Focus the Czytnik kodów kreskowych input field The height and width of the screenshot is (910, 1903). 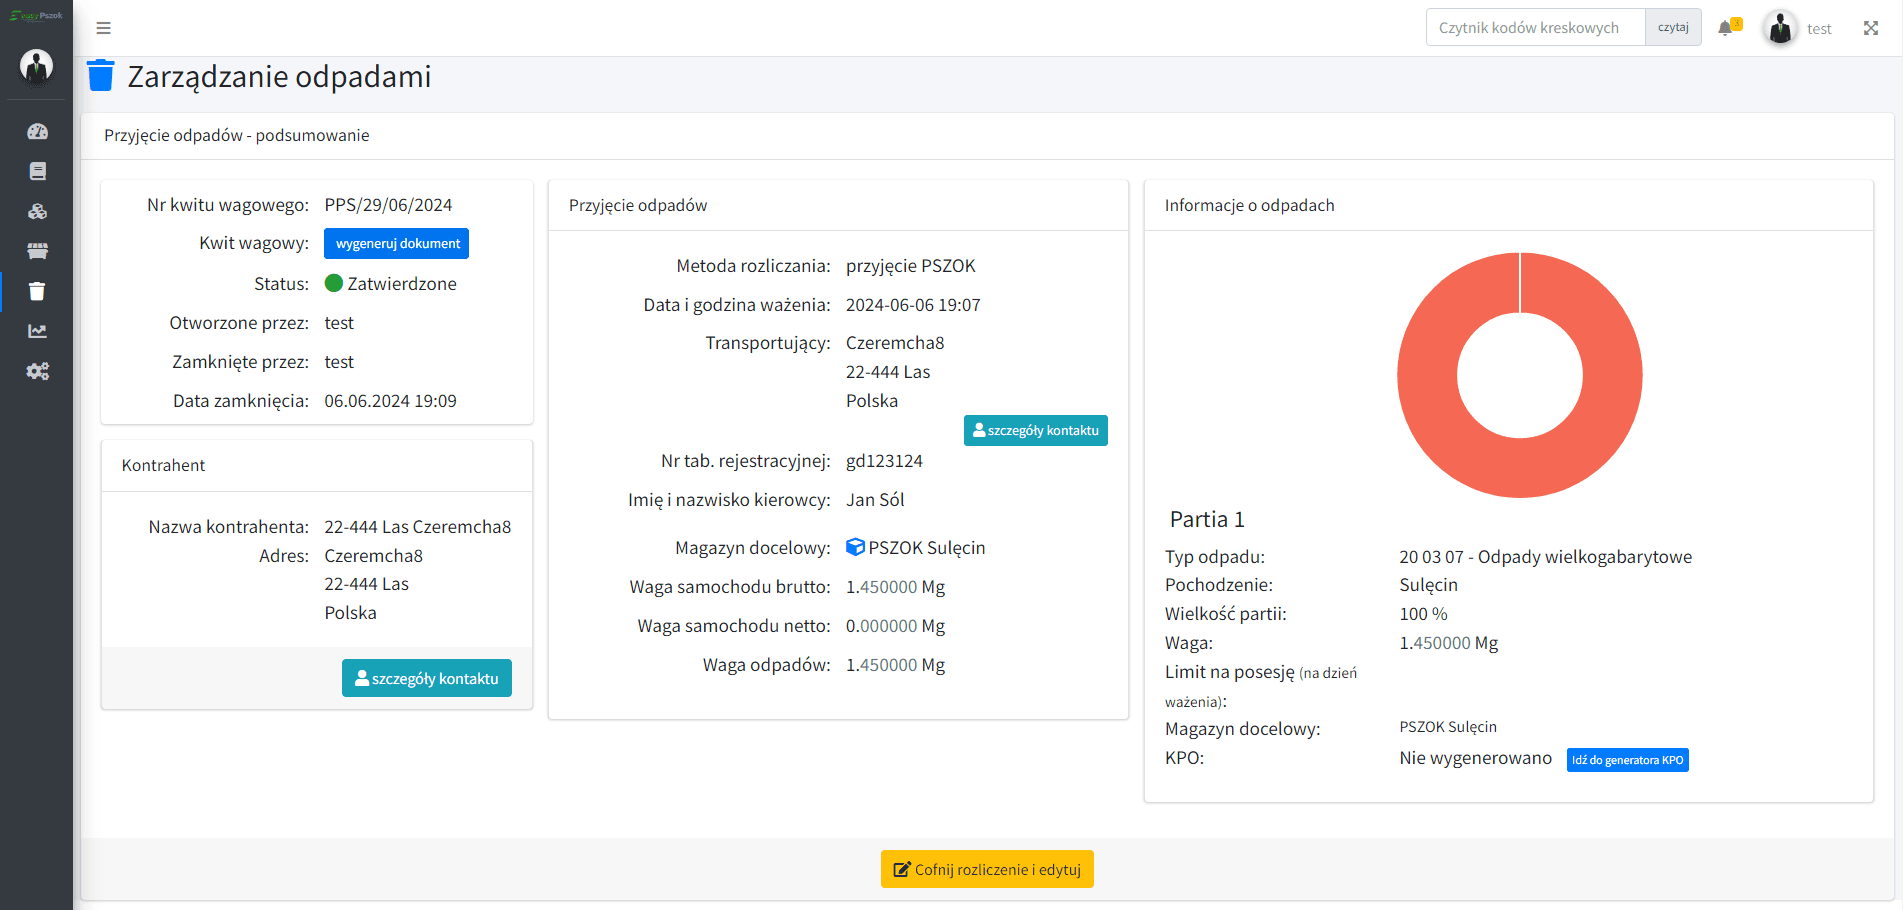[x=1535, y=28]
